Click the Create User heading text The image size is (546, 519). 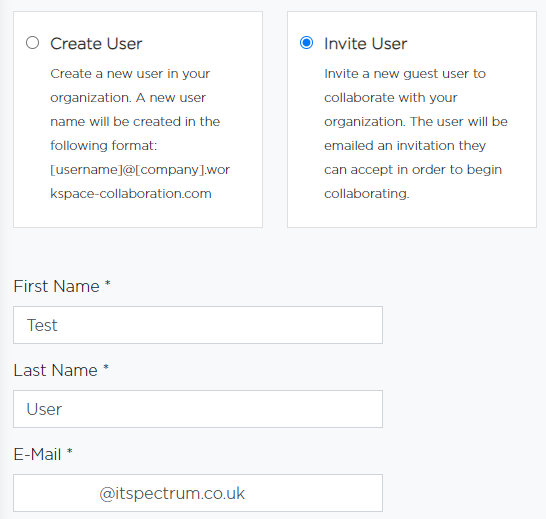click(96, 44)
